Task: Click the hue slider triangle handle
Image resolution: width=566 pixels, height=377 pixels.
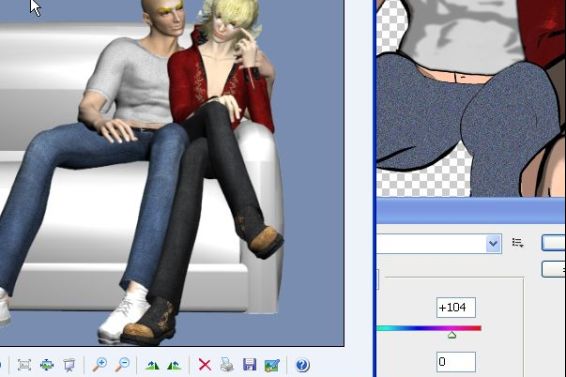Action: 452,335
